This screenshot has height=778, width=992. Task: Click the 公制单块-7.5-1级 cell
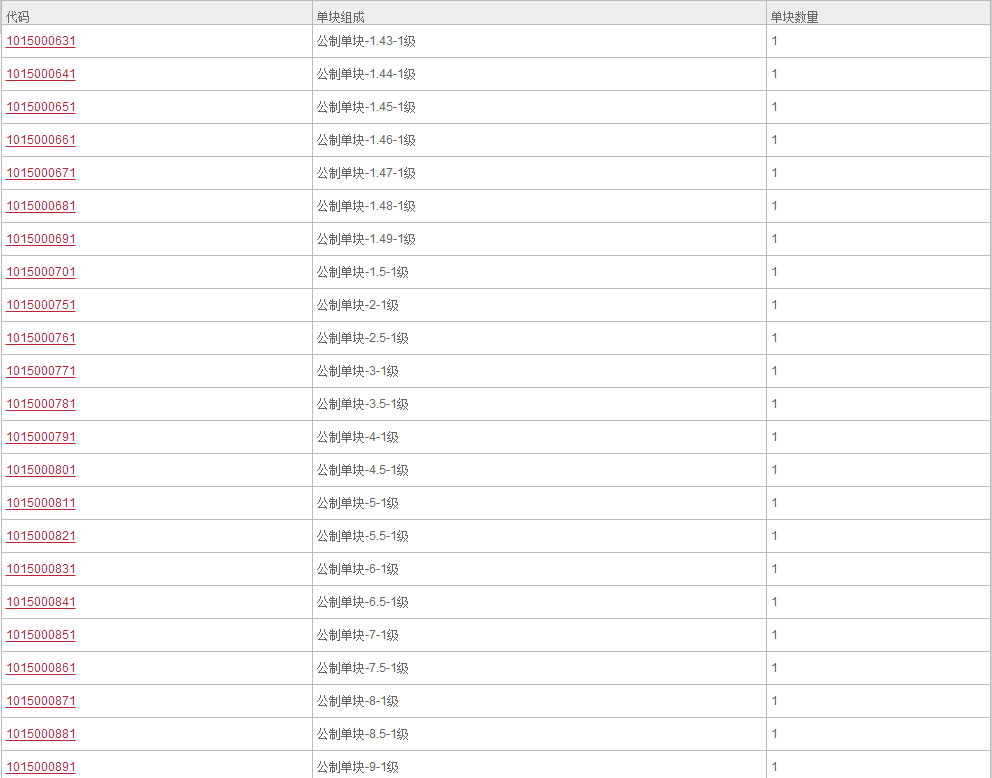[362, 668]
